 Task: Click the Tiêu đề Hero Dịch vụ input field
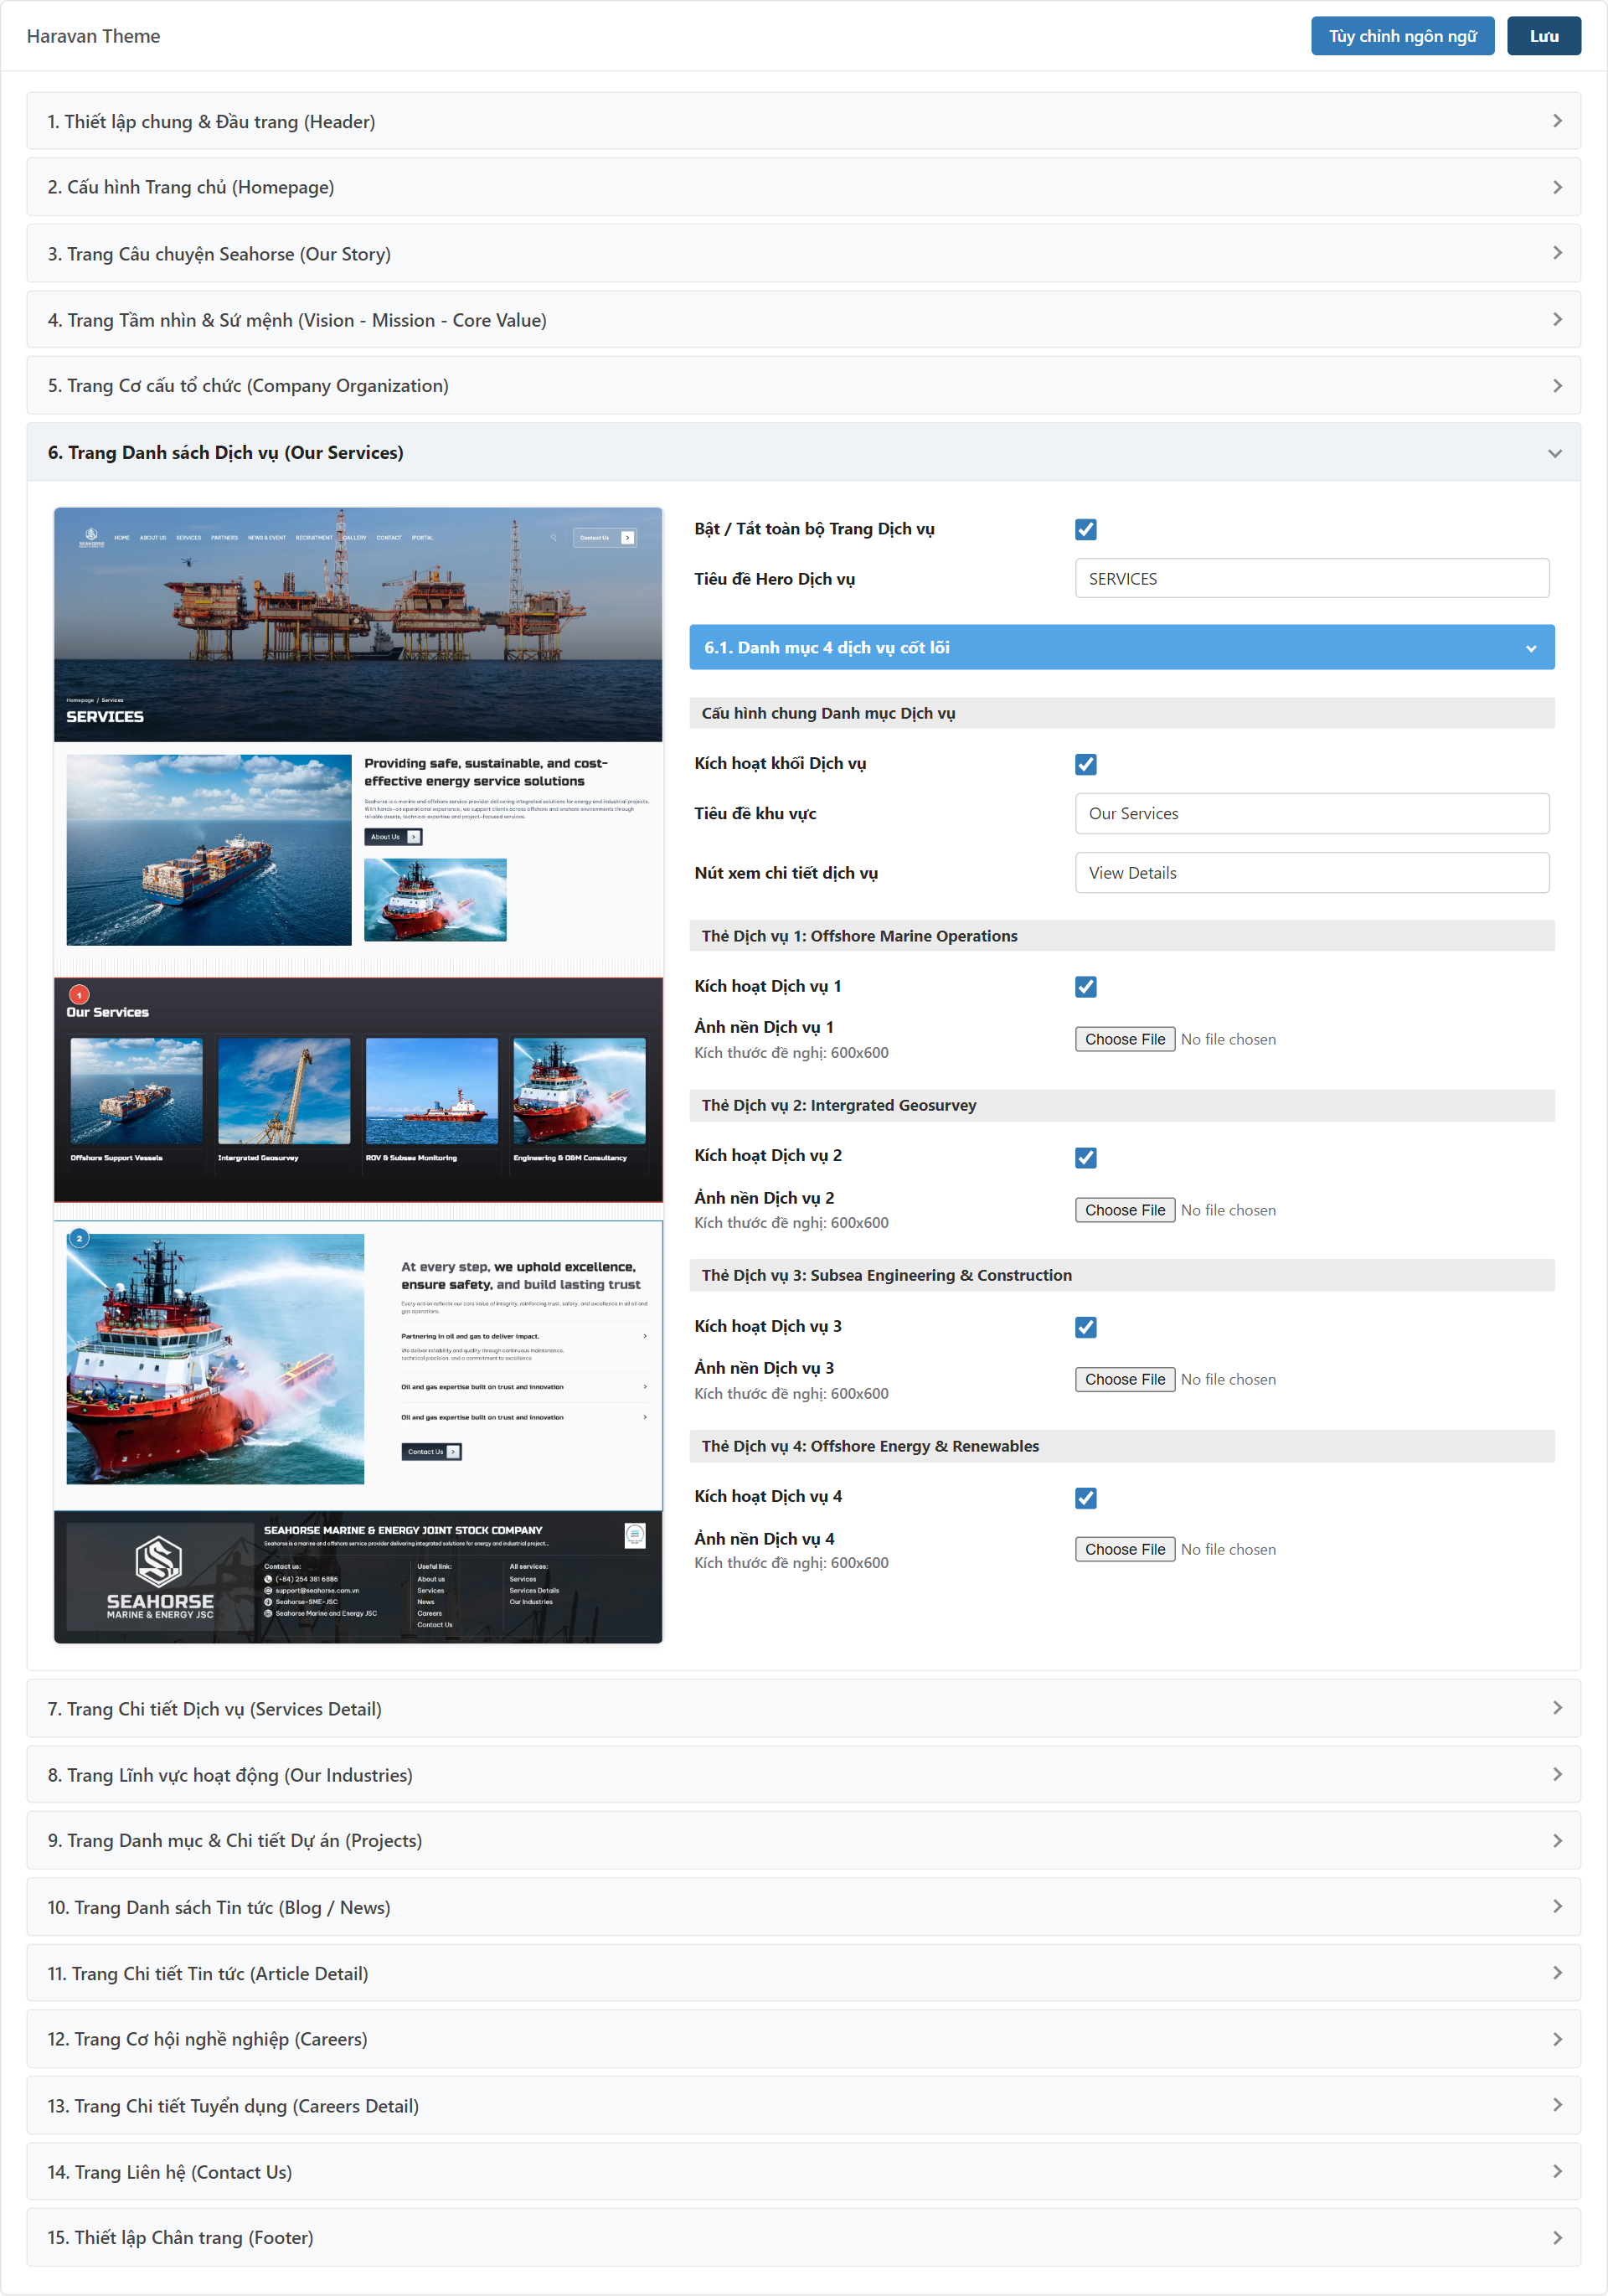point(1312,578)
